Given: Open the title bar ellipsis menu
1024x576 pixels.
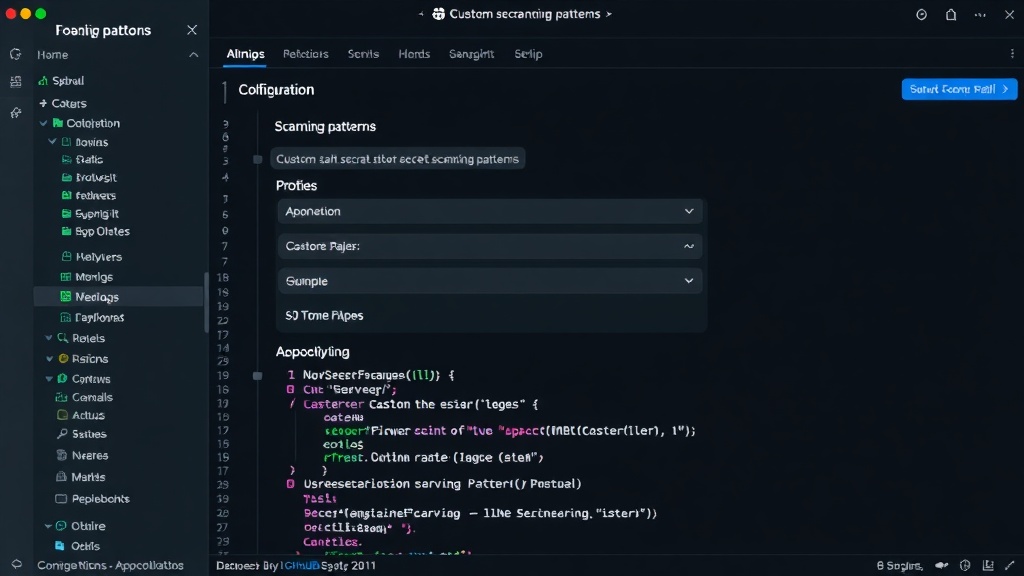Looking at the screenshot, I should [980, 14].
